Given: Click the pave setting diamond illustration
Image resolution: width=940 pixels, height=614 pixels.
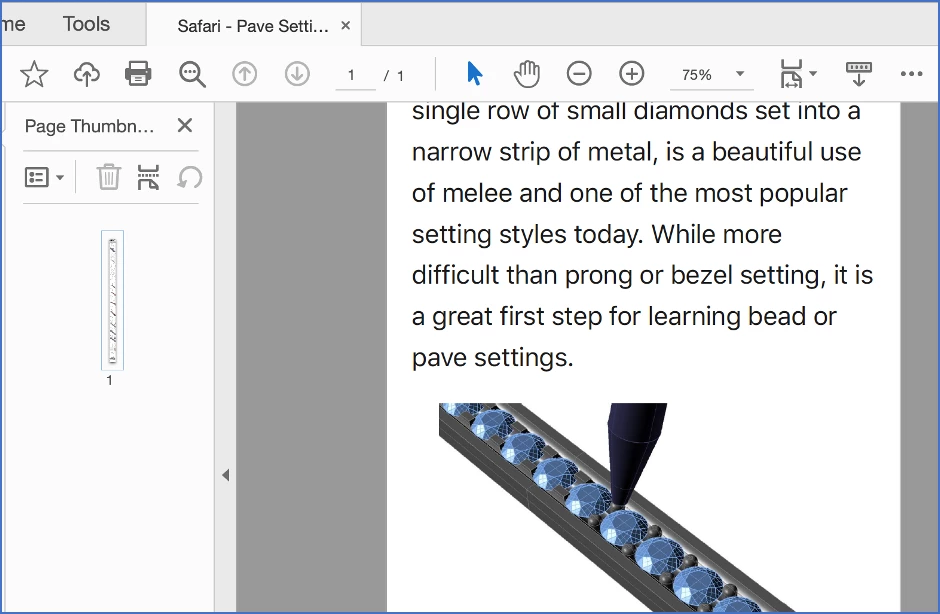Looking at the screenshot, I should [x=617, y=507].
